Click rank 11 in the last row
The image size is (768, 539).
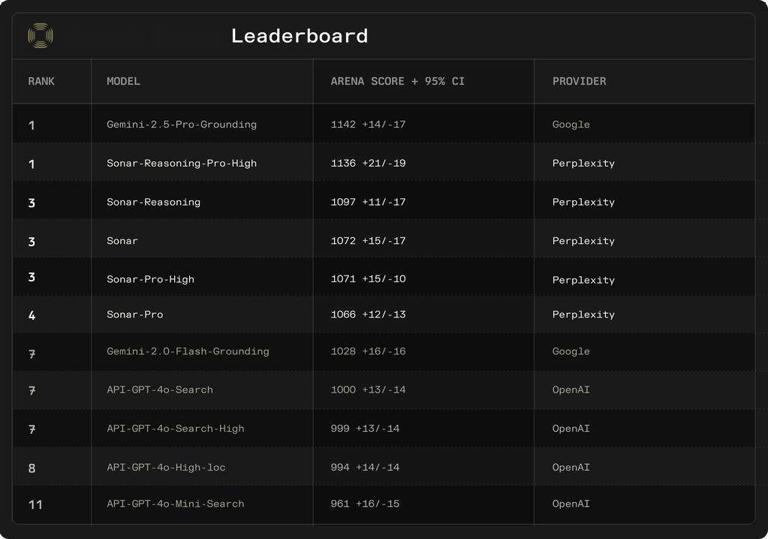[35, 504]
